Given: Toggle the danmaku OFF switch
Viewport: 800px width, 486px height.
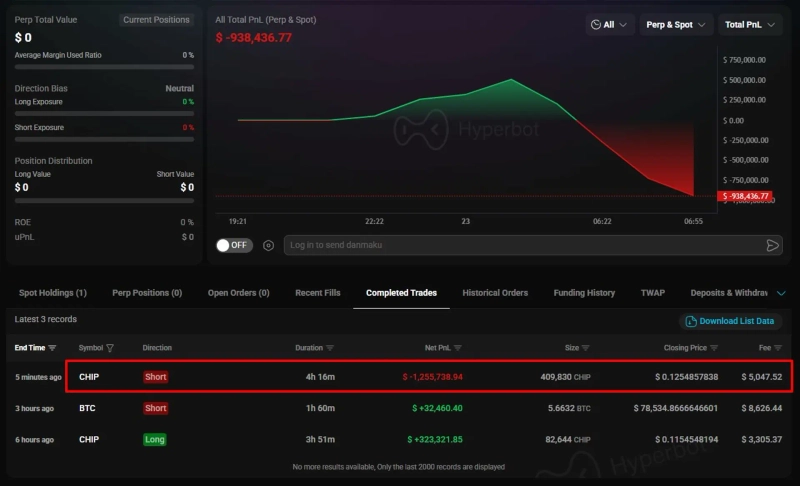Looking at the screenshot, I should [x=235, y=245].
